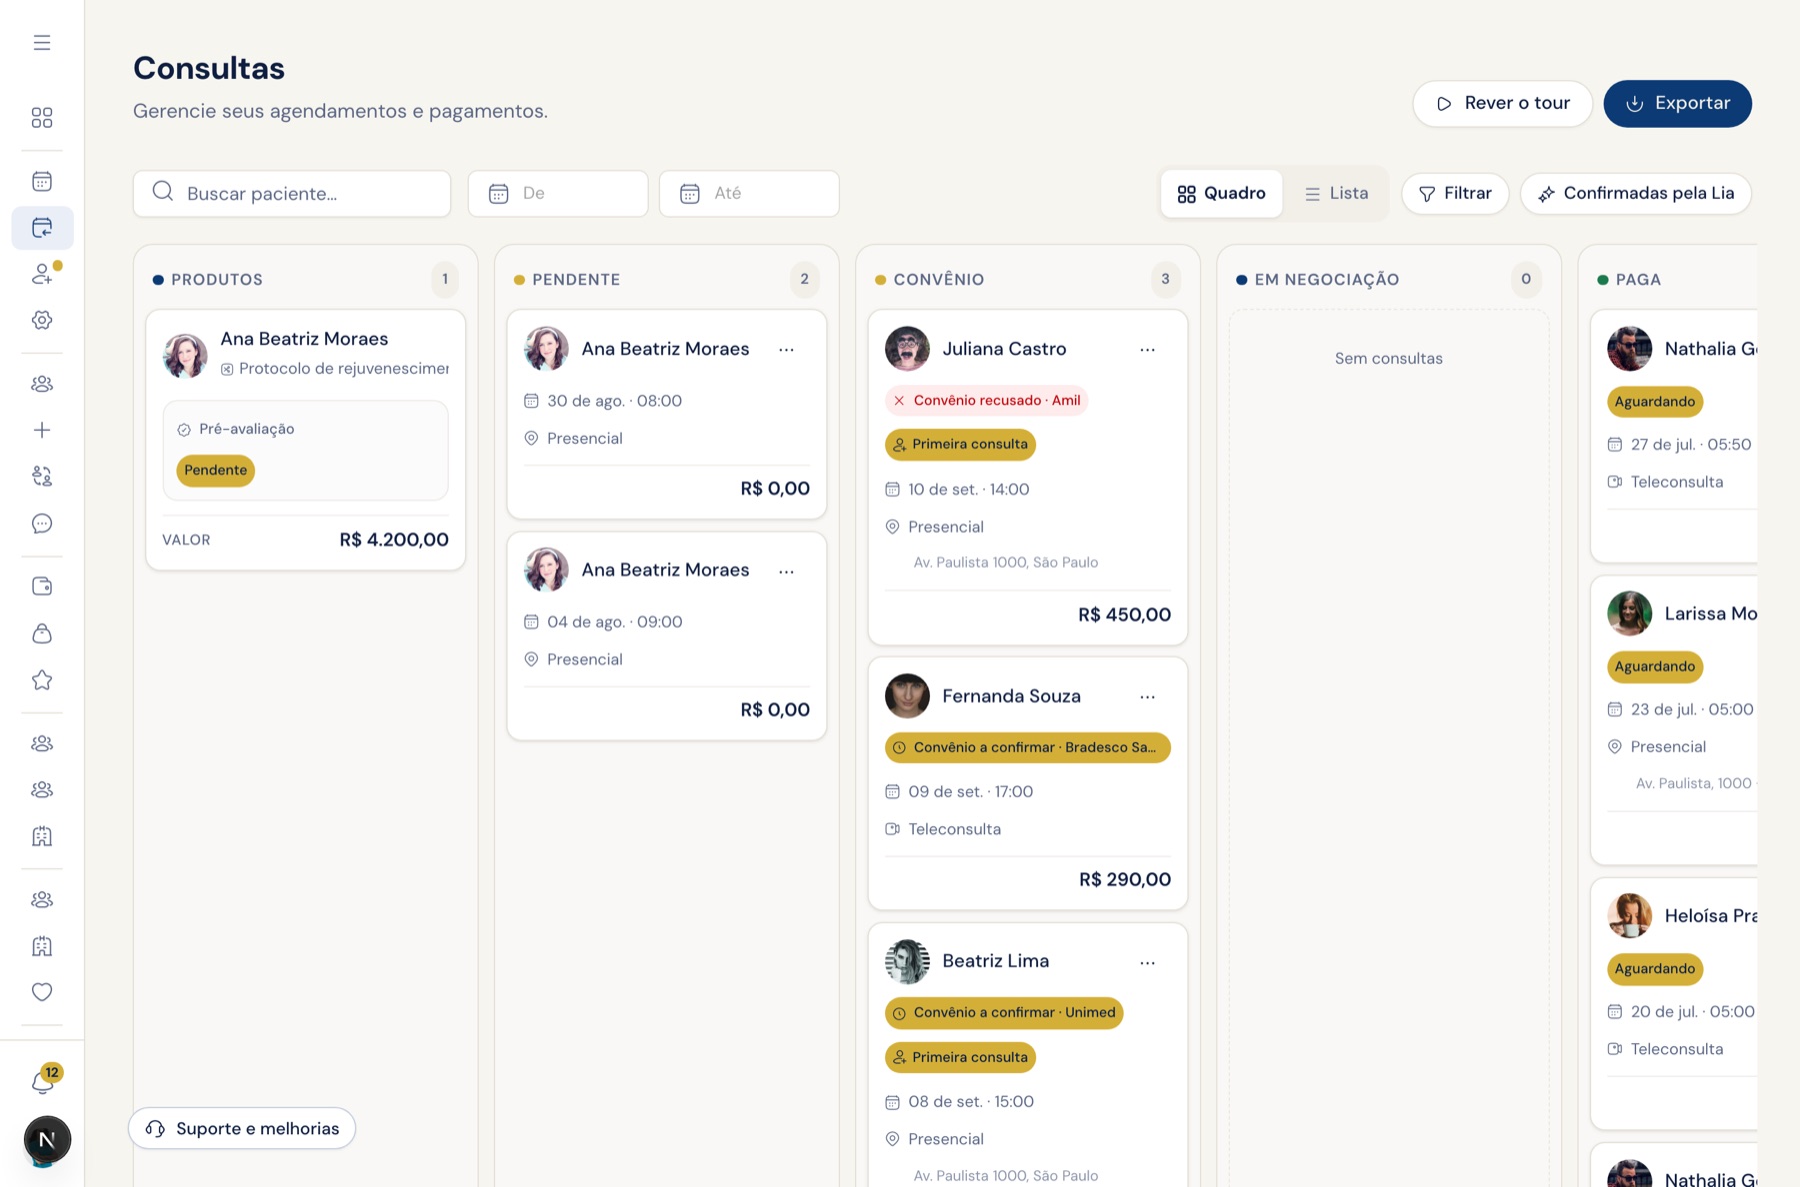Screen dimensions: 1800x1187
Task: Click the people group icon above the plus
Action: point(42,384)
